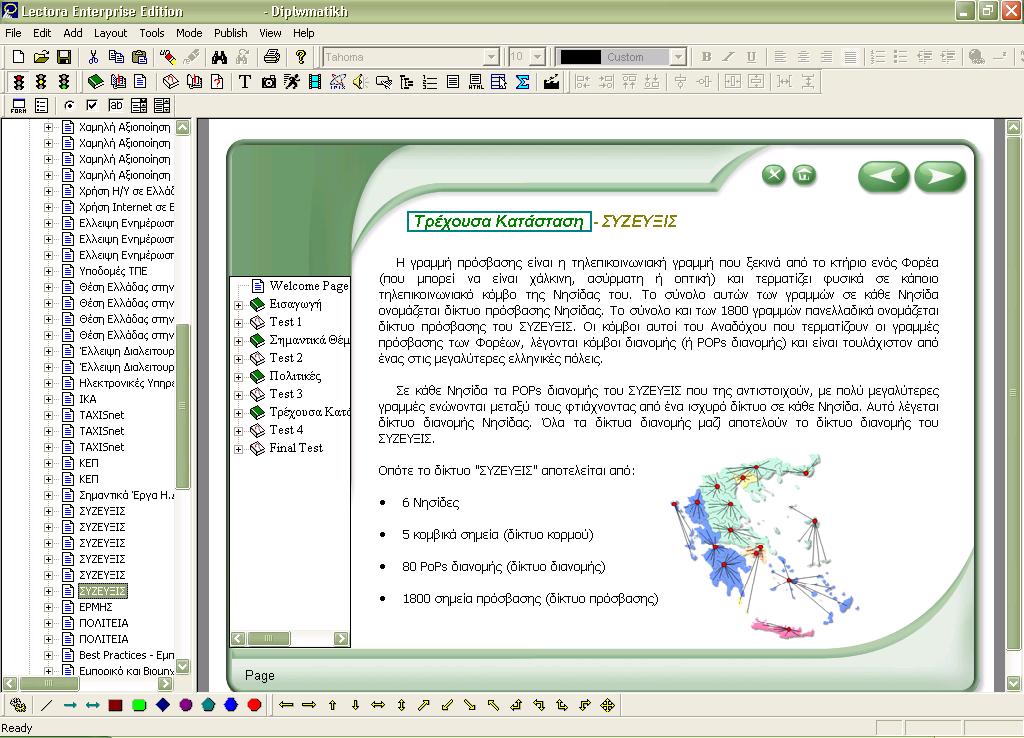Click the Open folder icon in the toolbar

41,57
